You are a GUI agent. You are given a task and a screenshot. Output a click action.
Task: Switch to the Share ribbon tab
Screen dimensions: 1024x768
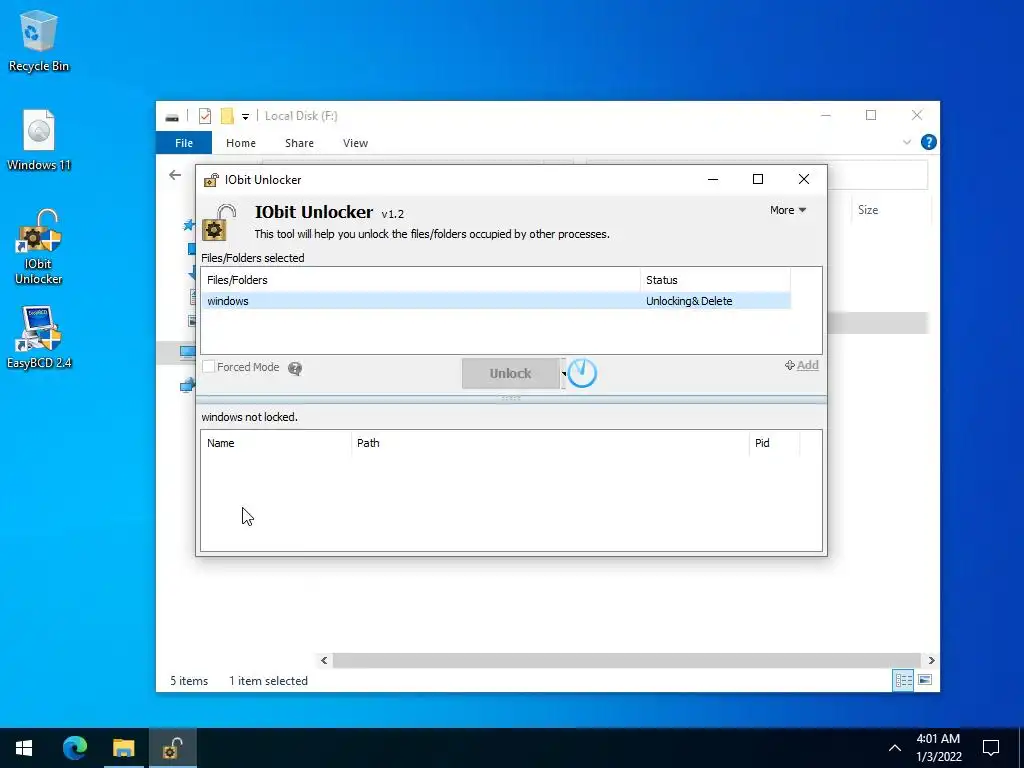click(299, 143)
